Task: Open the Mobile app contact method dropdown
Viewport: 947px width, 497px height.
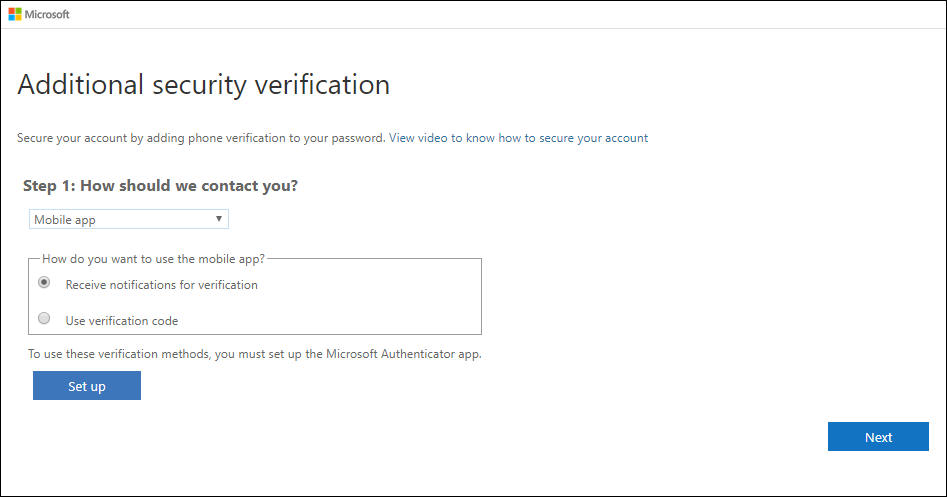Action: coord(129,219)
